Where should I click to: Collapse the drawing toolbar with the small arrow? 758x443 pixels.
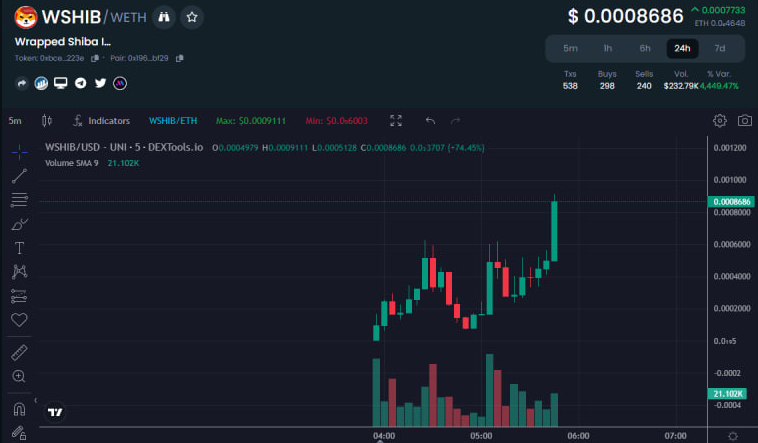tap(35, 400)
